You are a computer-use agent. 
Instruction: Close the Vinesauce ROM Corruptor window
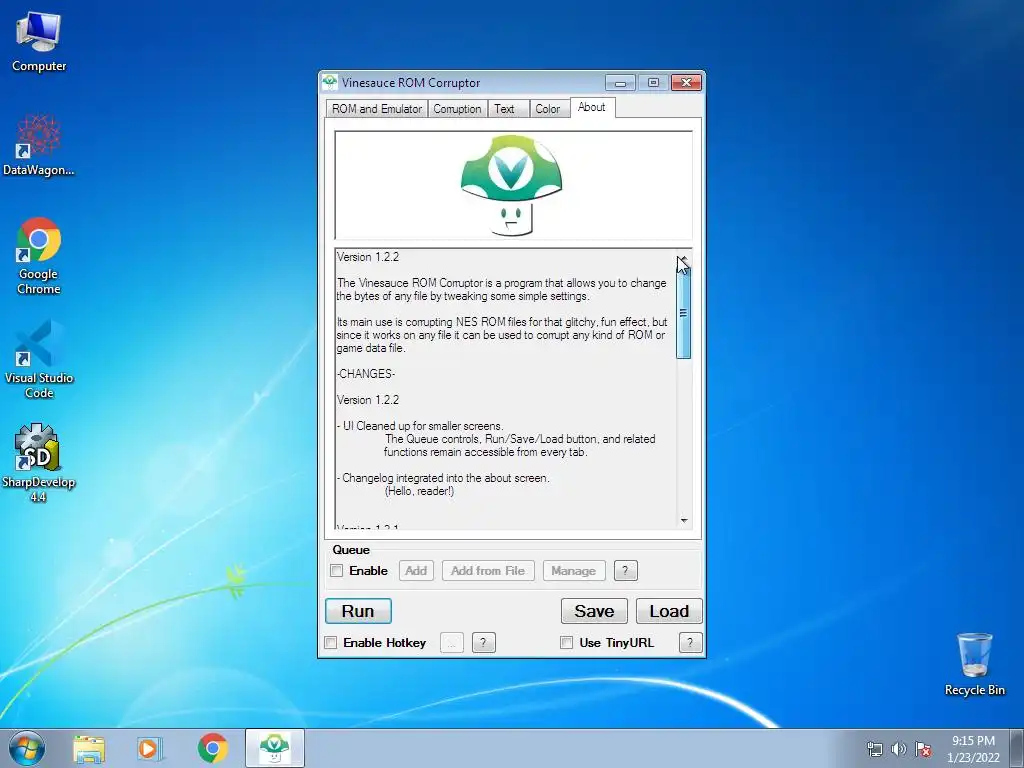(x=686, y=83)
